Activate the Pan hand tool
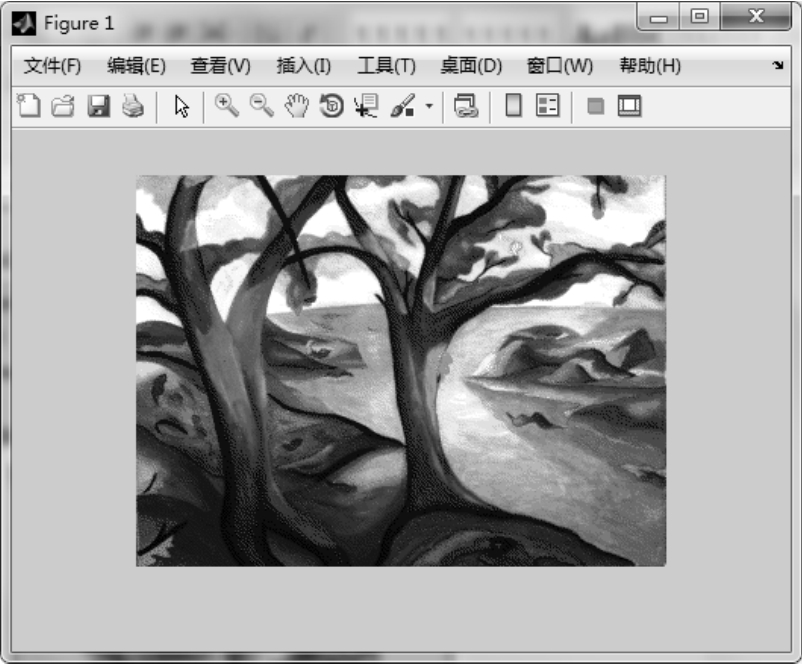Image resolution: width=802 pixels, height=664 pixels. [296, 106]
